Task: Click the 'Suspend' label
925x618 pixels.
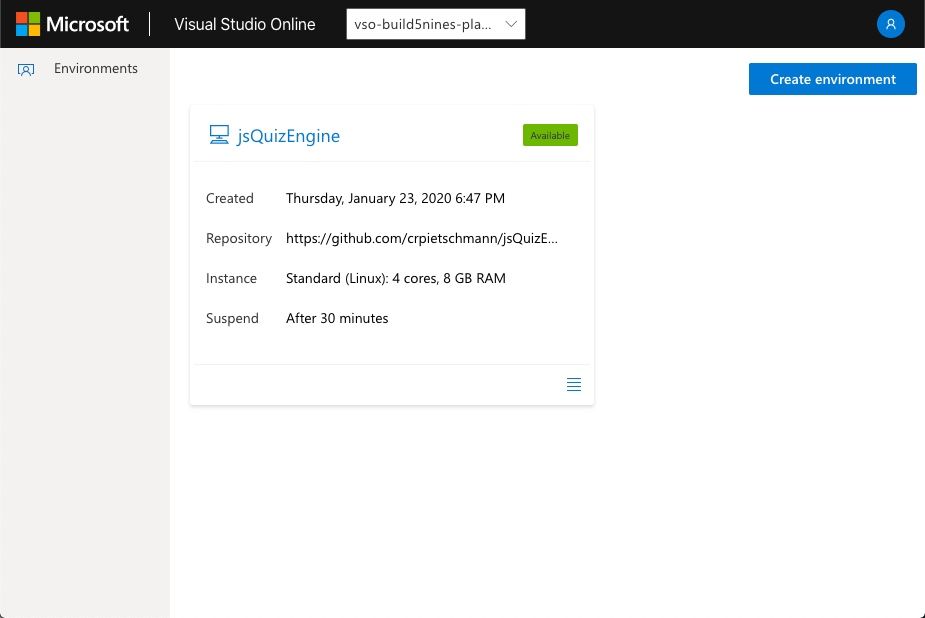Action: (232, 318)
